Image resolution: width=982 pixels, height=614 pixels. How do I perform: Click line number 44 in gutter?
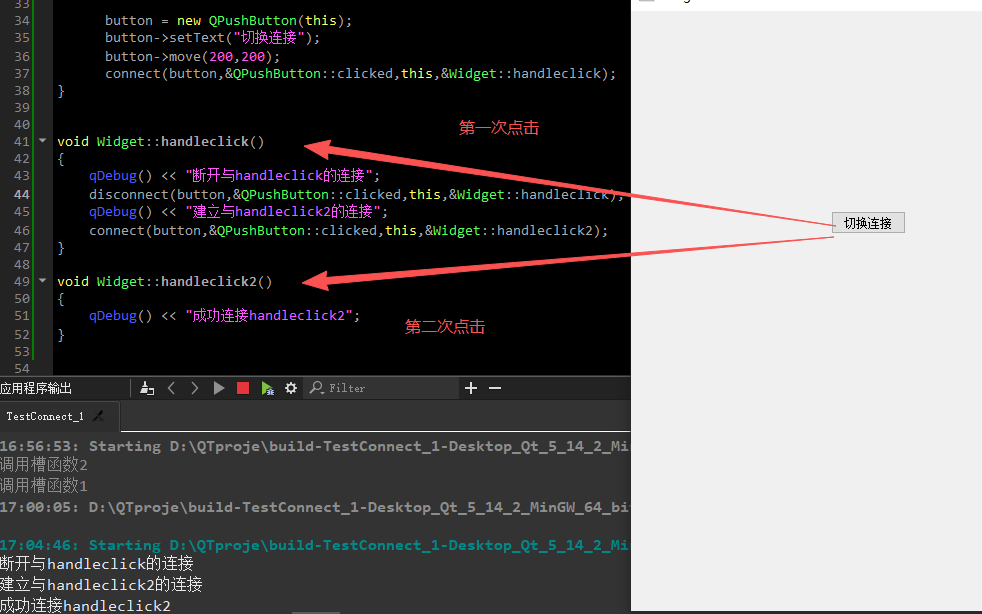[22, 194]
